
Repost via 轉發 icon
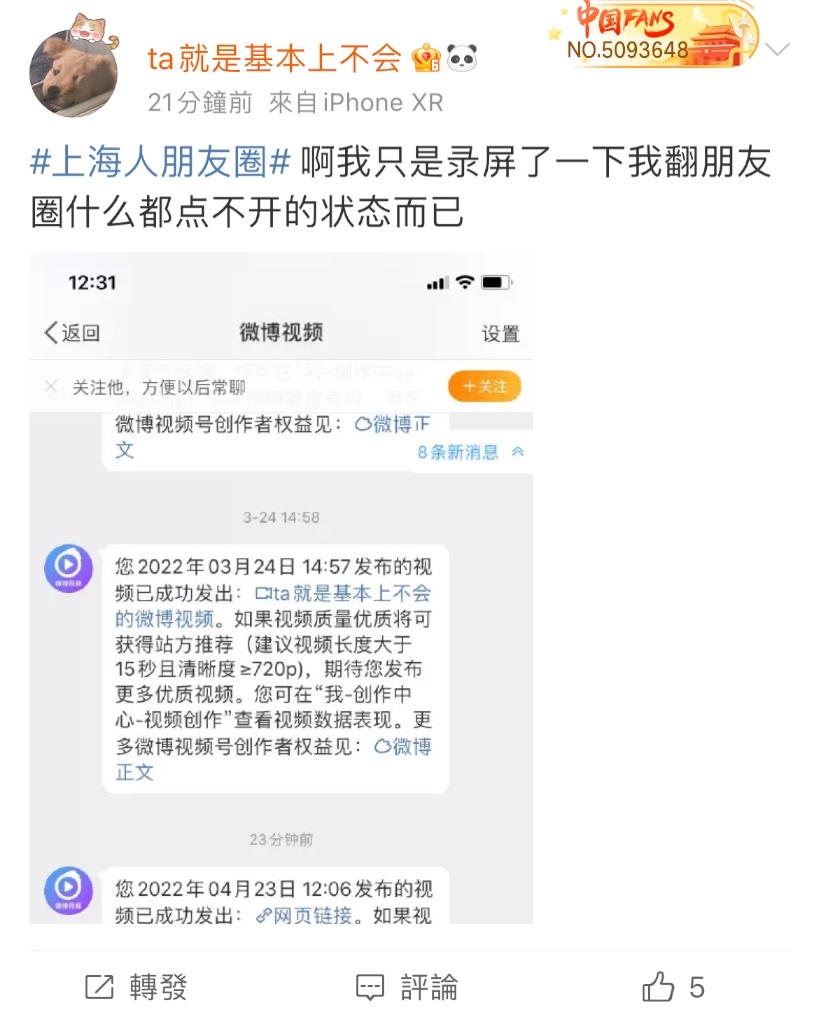click(x=136, y=987)
